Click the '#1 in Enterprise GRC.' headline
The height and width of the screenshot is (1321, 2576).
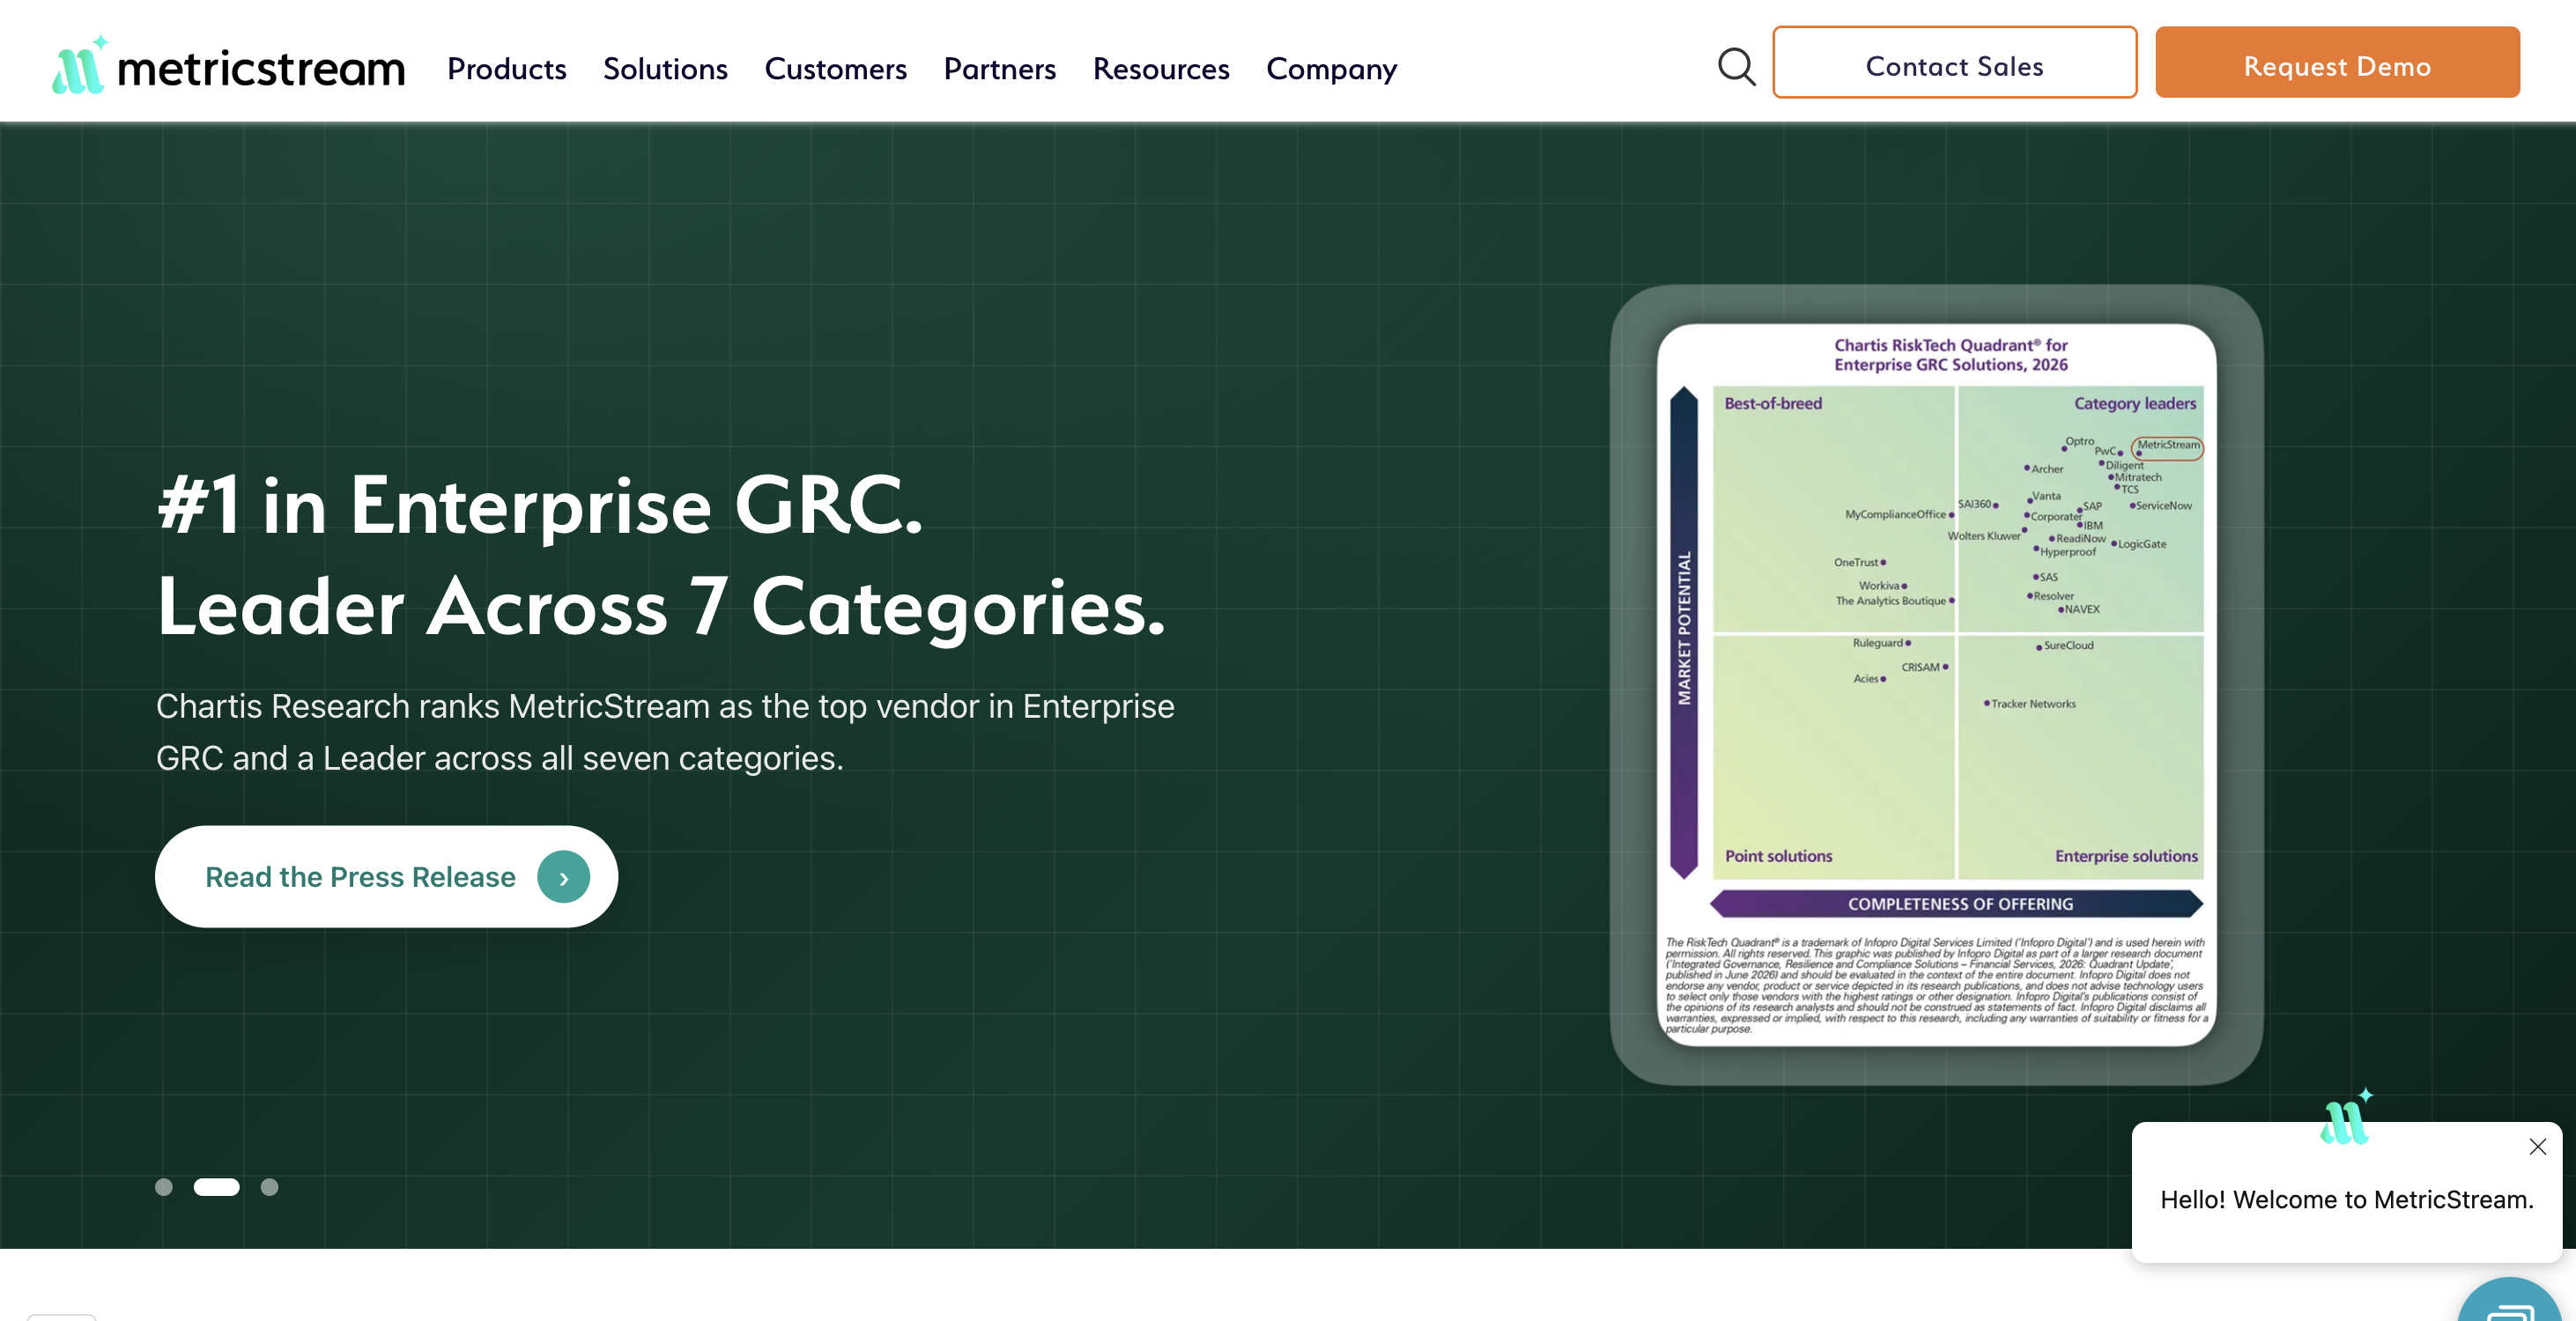tap(540, 506)
